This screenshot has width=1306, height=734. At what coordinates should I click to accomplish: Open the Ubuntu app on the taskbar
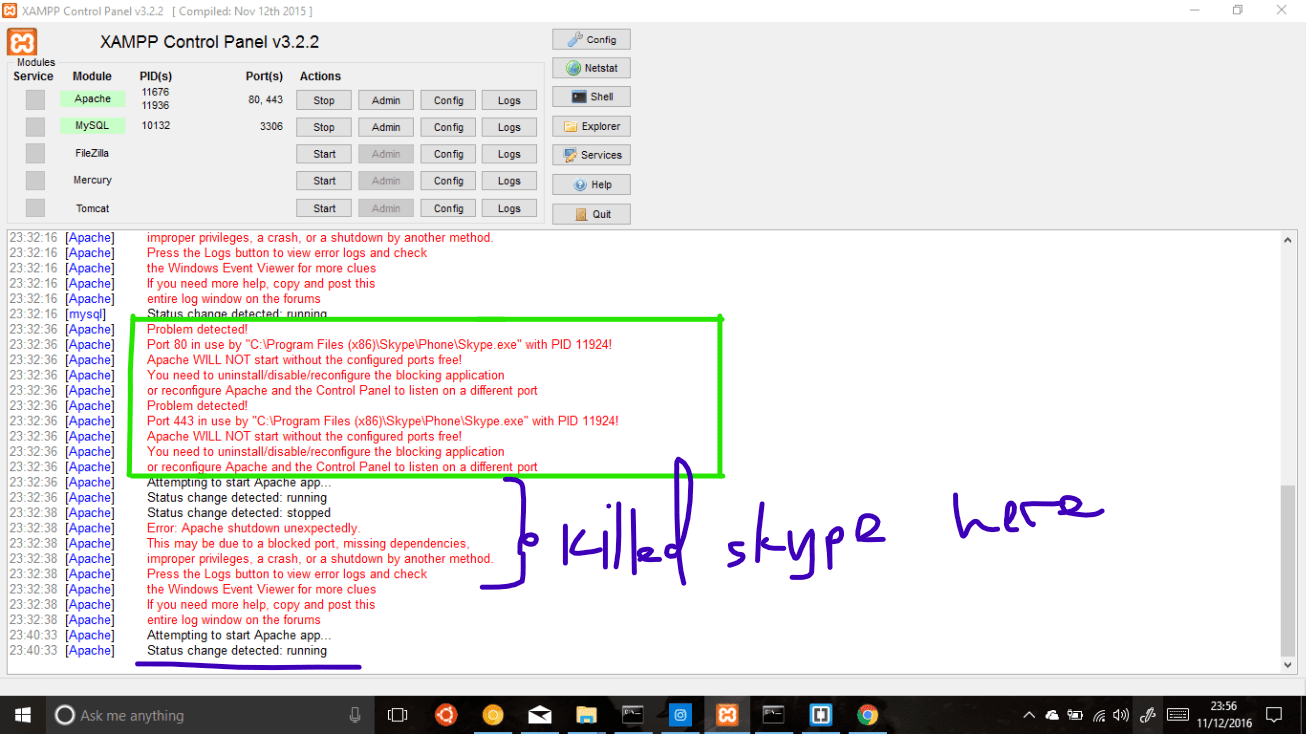[x=446, y=715]
